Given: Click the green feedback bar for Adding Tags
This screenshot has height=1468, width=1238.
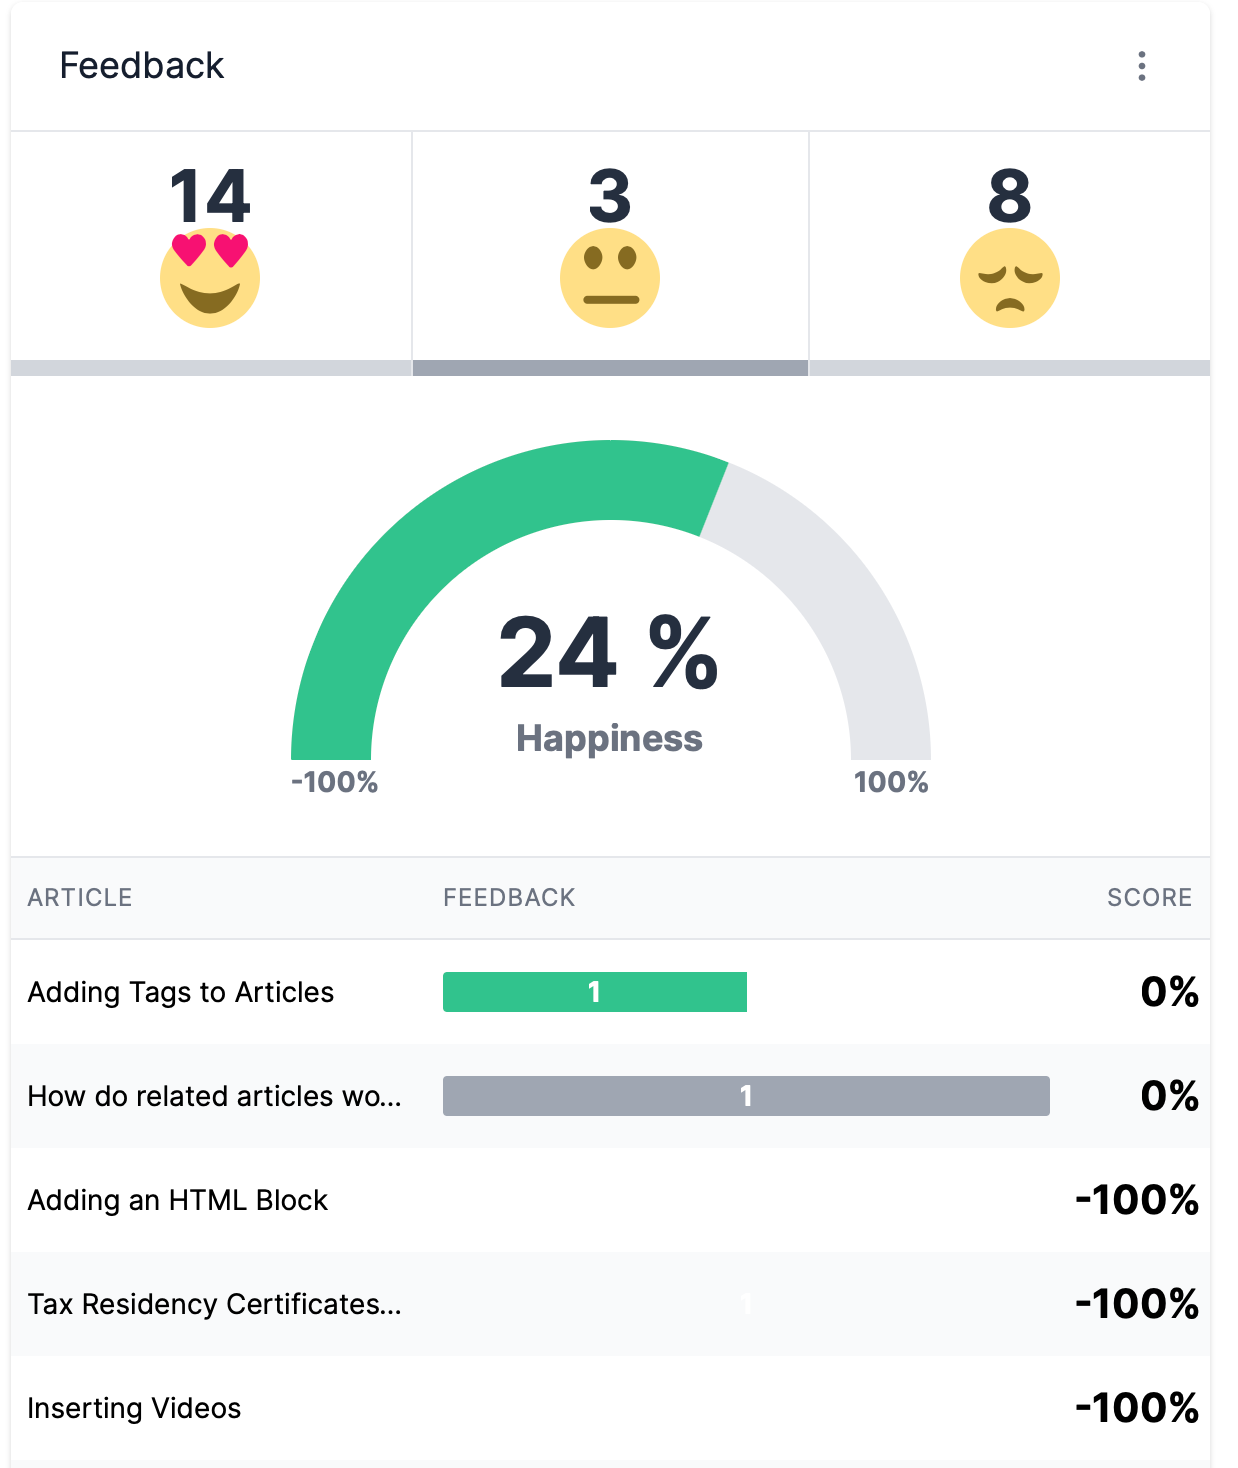Looking at the screenshot, I should (x=594, y=992).
